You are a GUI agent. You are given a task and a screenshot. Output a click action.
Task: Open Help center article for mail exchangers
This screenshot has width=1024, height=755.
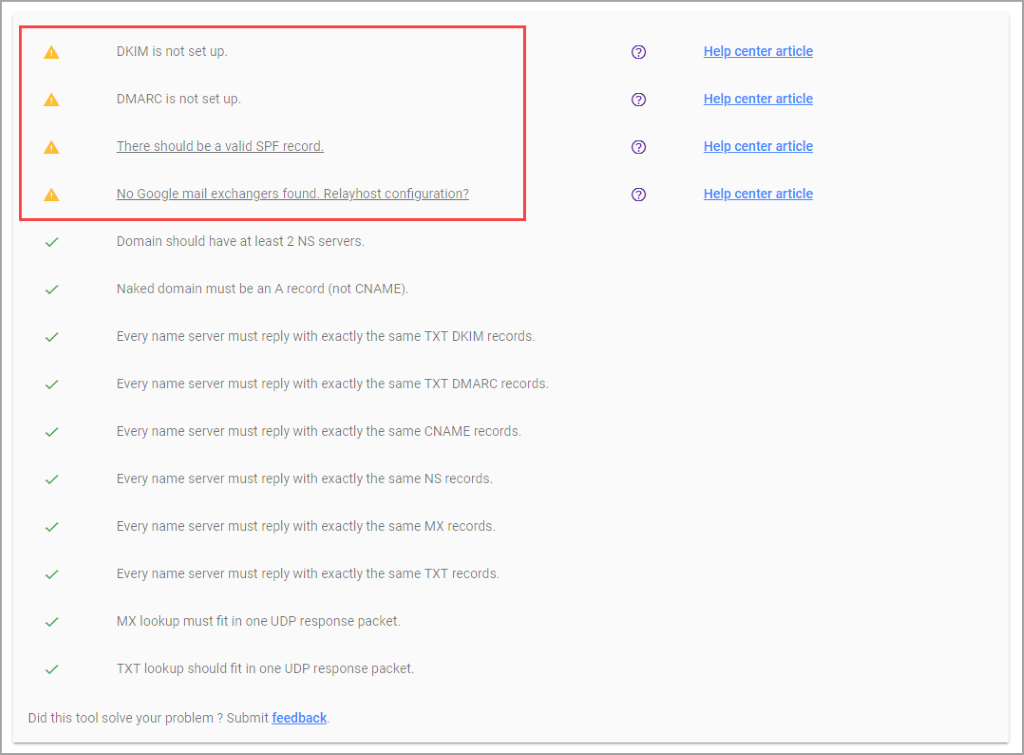pos(758,194)
